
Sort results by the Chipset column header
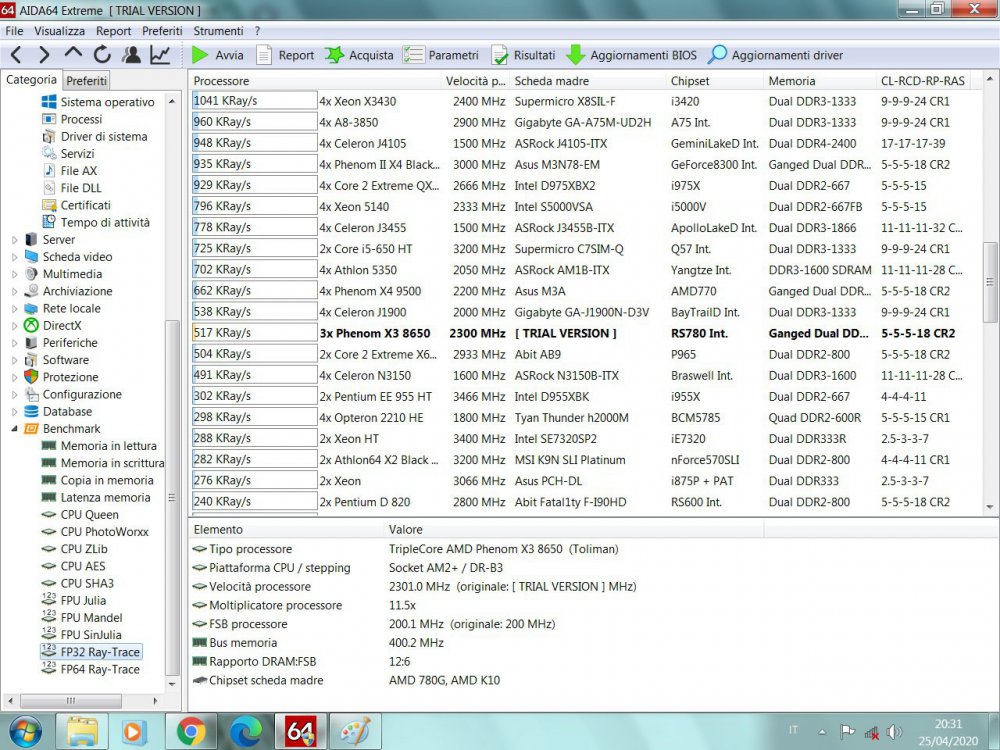click(x=690, y=81)
